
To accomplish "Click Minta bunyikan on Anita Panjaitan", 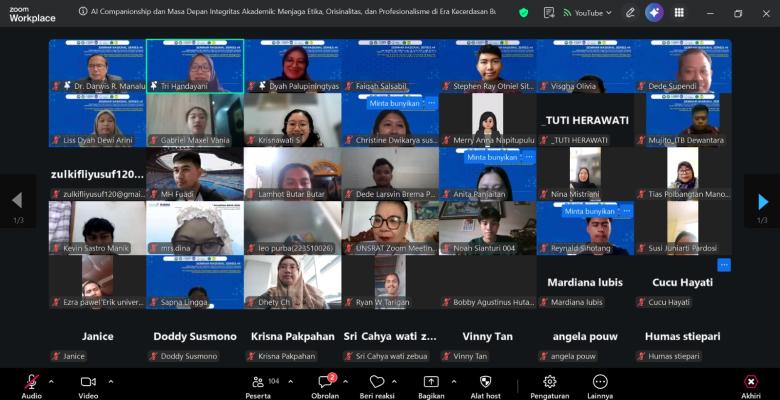I will tap(492, 157).
